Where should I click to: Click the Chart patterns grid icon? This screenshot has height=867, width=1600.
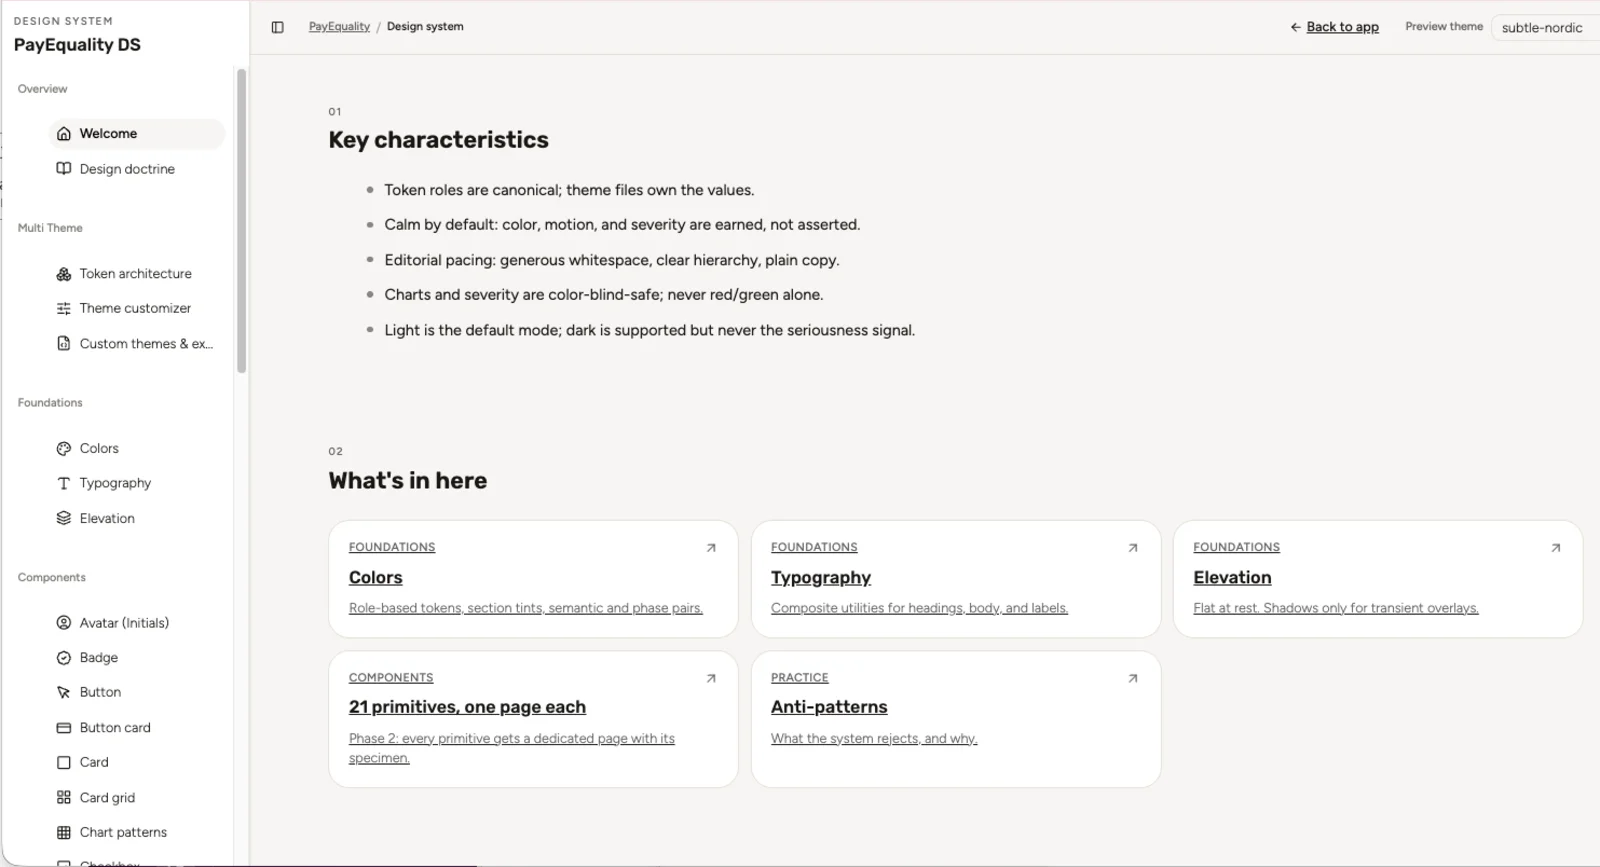64,833
